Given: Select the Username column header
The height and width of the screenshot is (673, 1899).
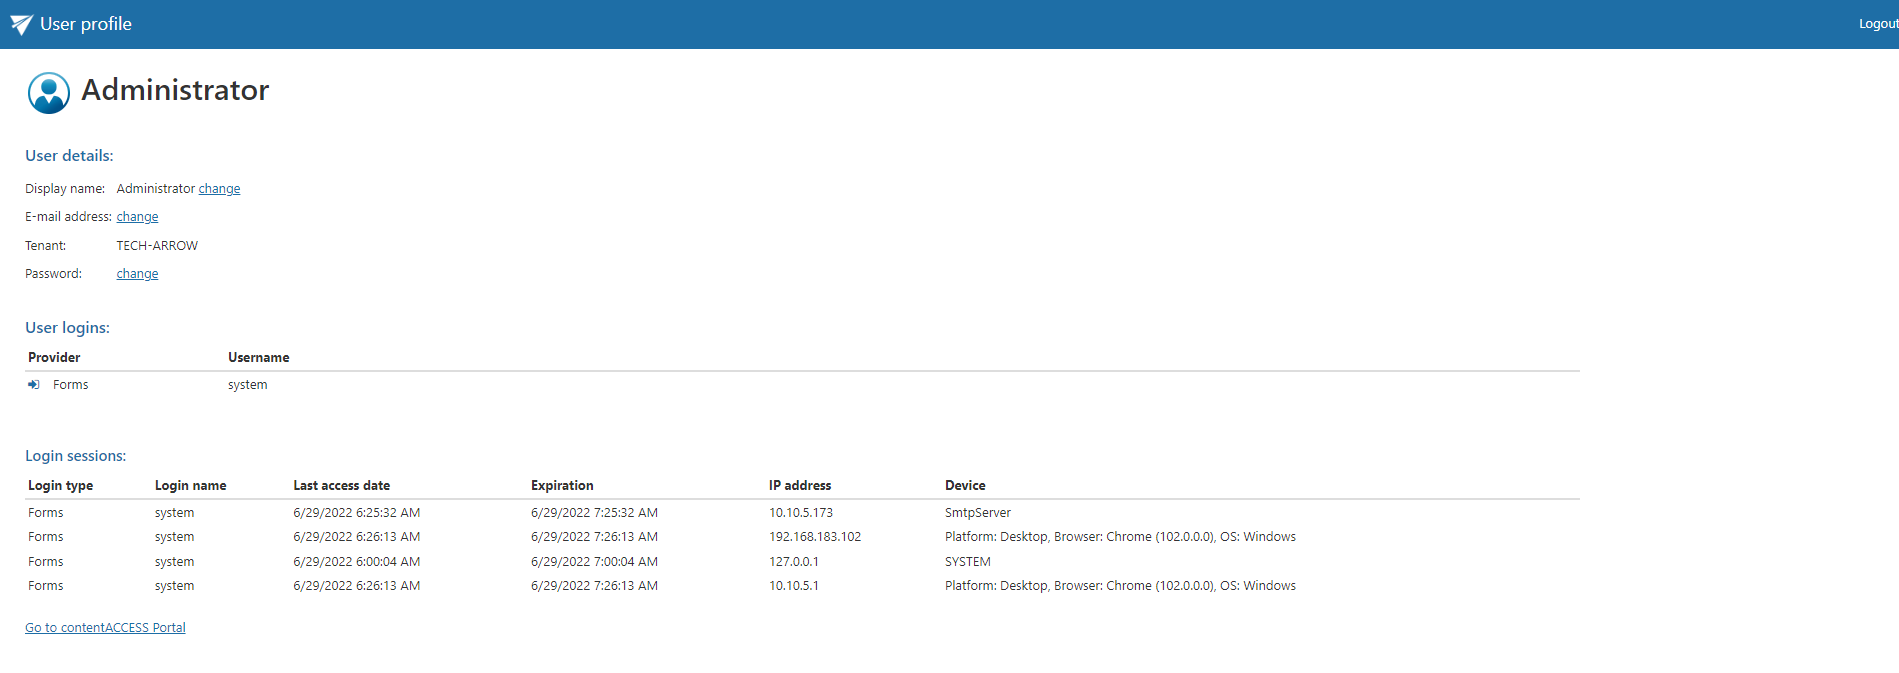Looking at the screenshot, I should [258, 358].
